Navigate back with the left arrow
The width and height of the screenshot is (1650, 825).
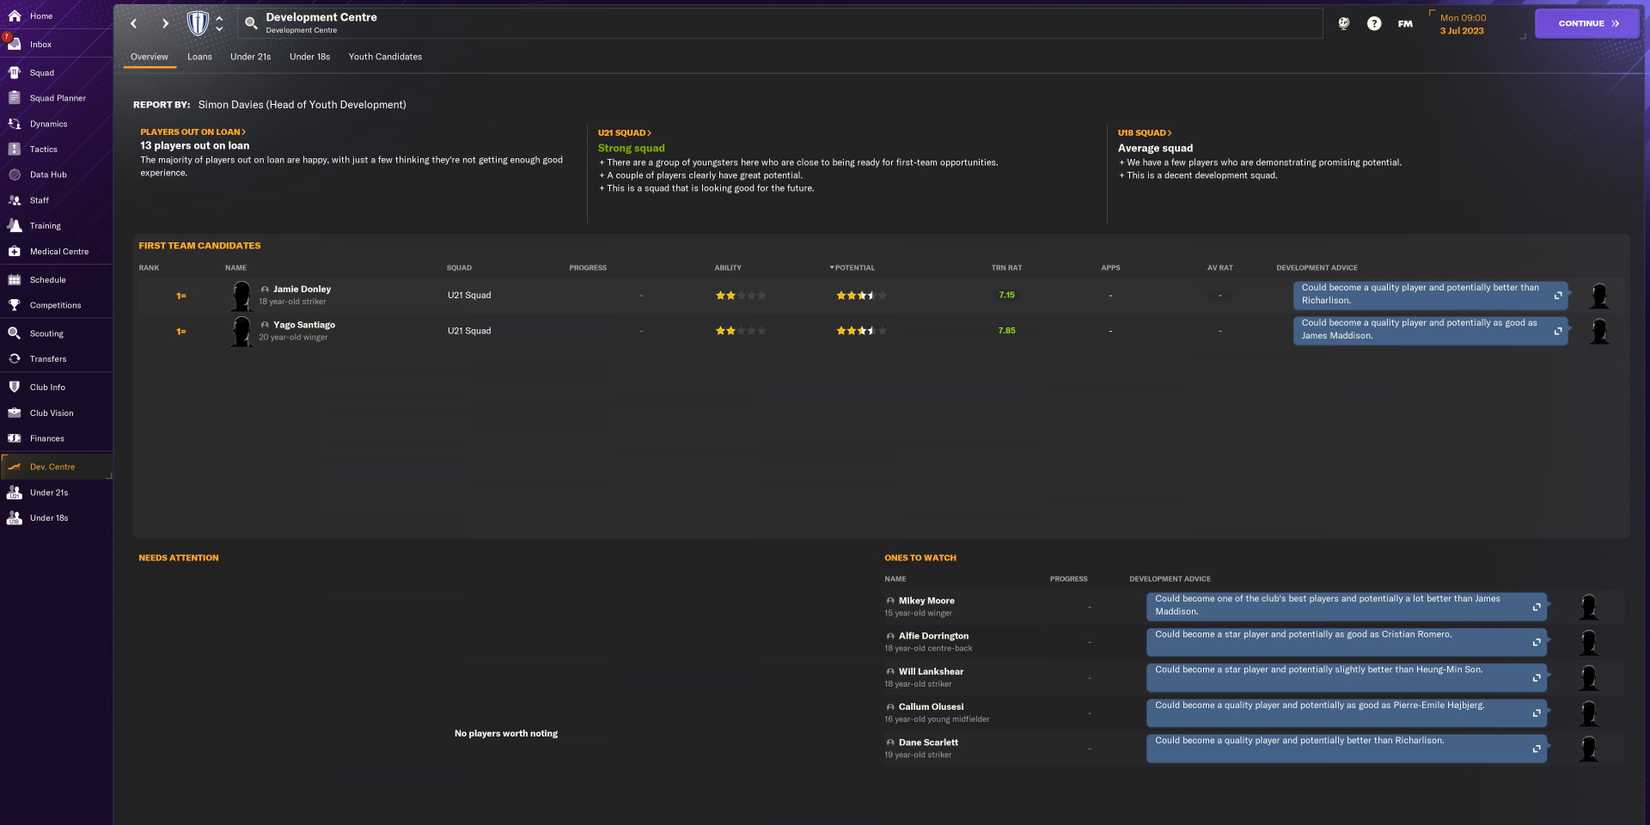[134, 23]
